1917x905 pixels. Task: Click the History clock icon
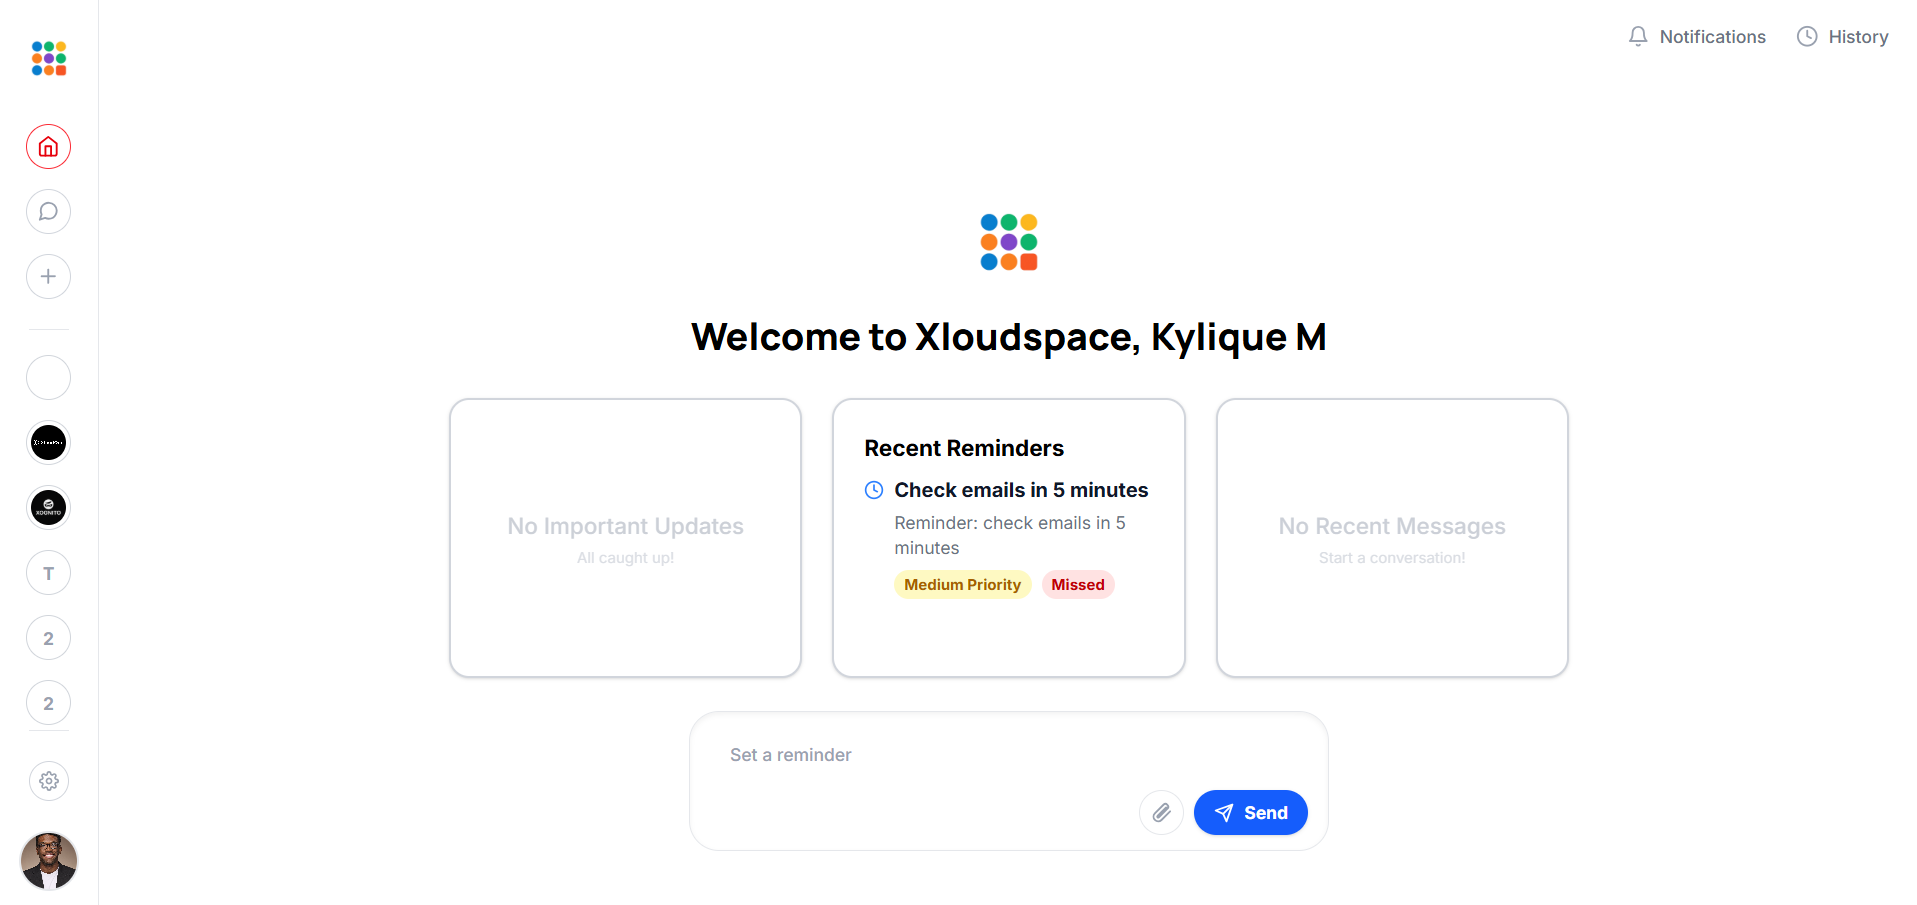point(1807,37)
